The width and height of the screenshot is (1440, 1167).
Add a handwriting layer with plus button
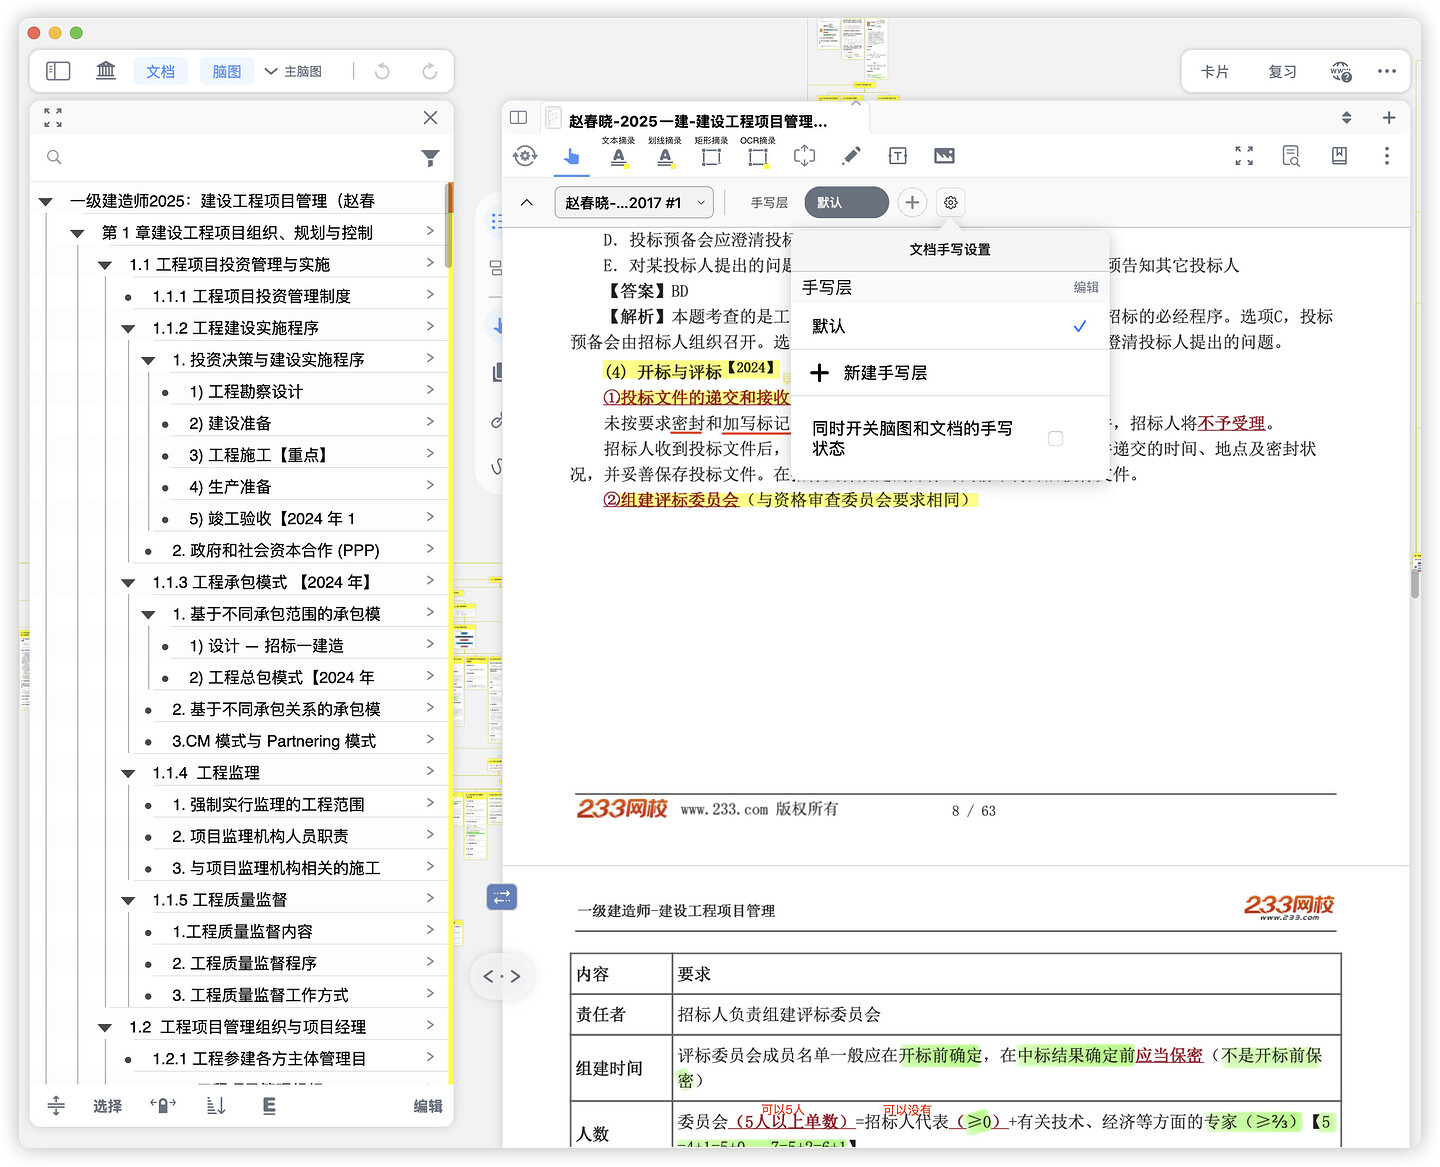point(912,202)
